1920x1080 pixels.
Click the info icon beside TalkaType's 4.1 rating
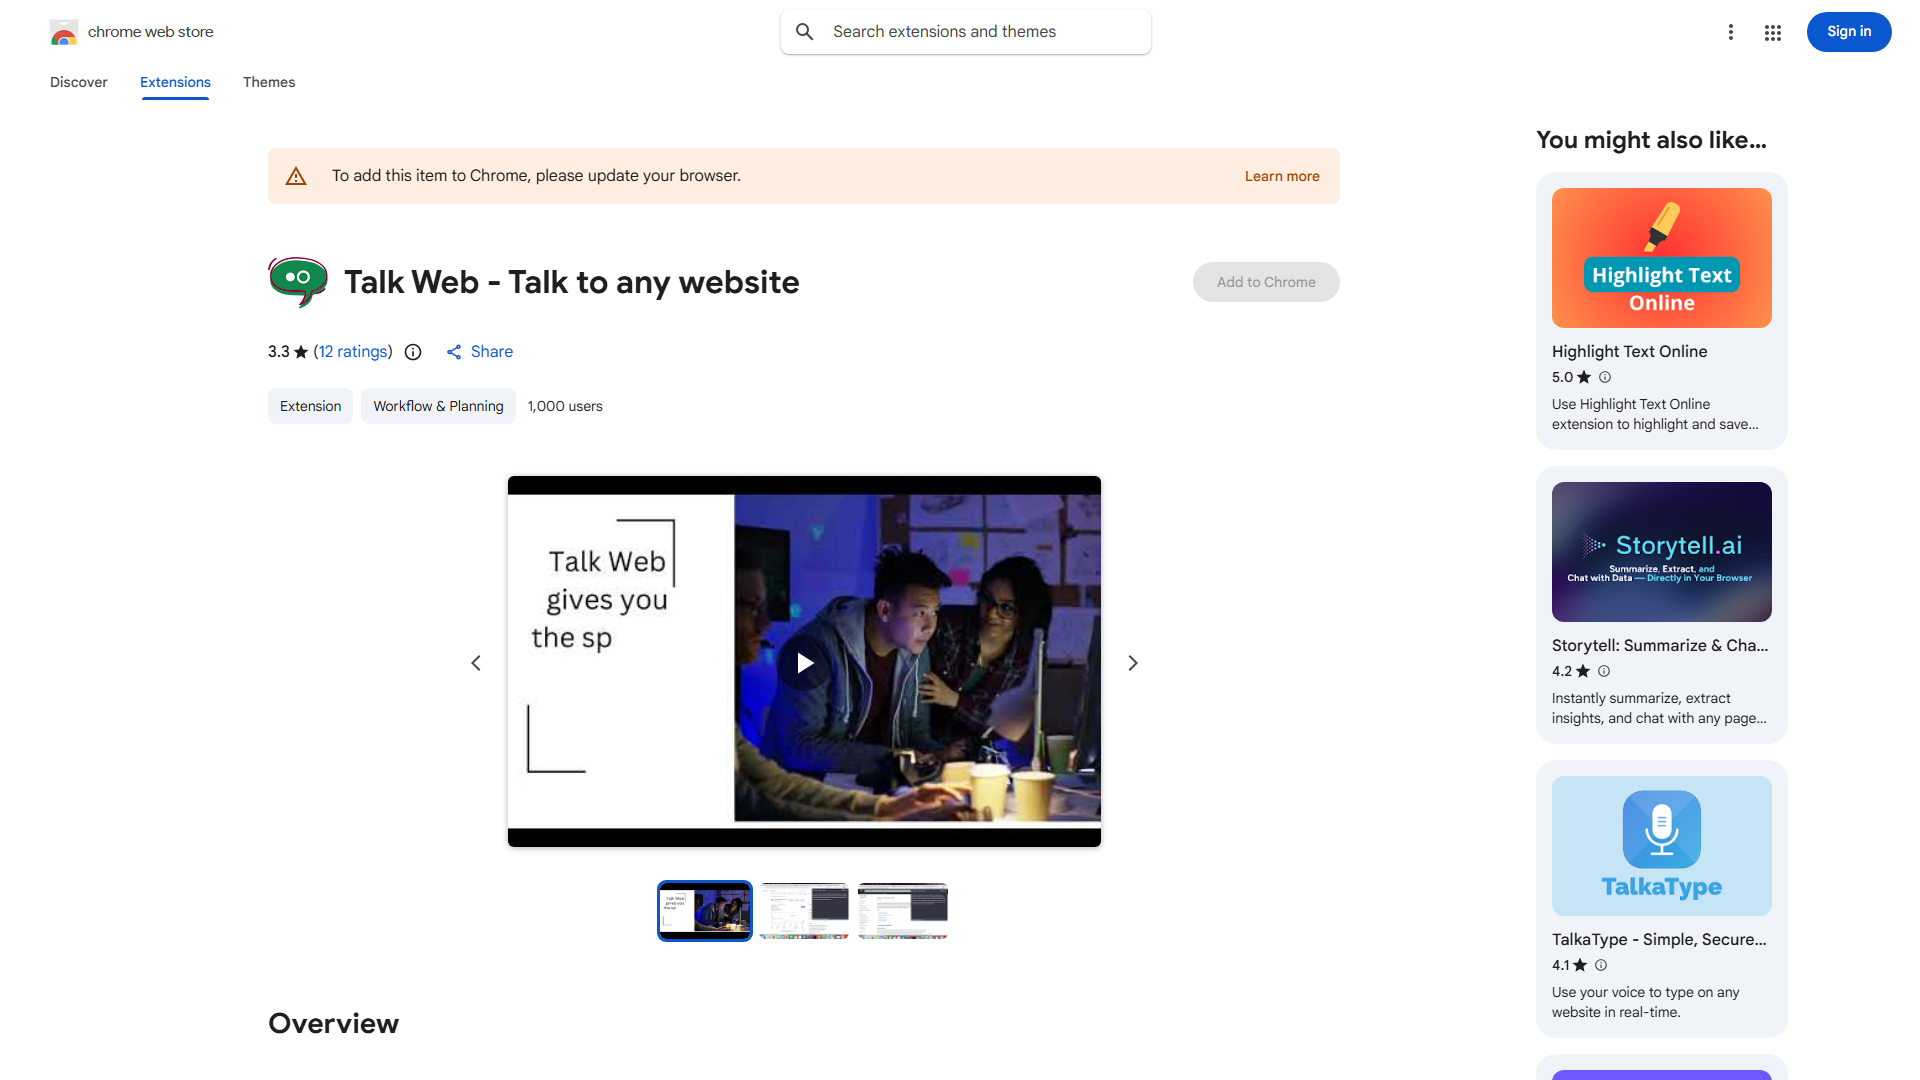1600,965
